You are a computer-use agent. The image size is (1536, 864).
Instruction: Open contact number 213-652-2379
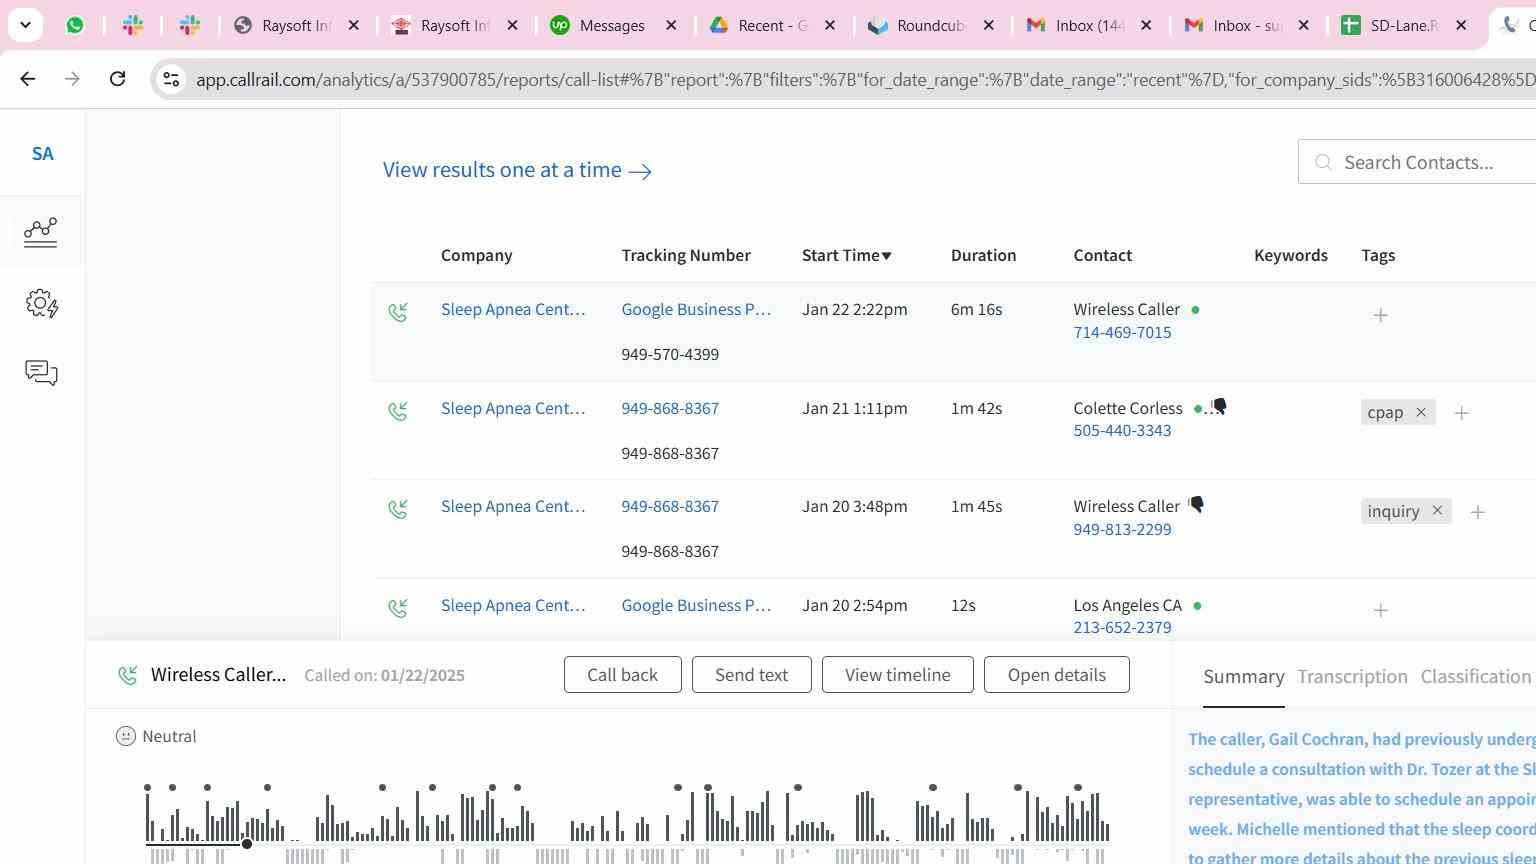(1122, 627)
